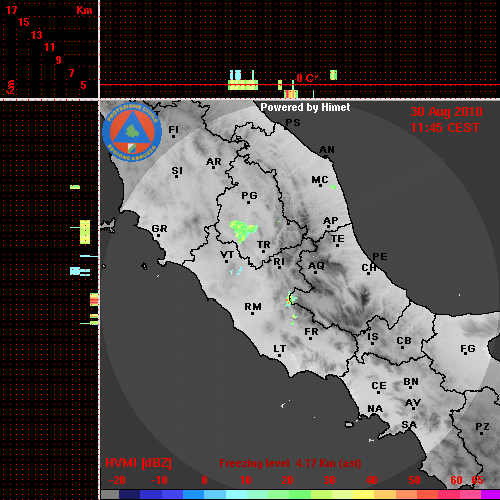Click the AP city label
Image resolution: width=500 pixels, height=500 pixels.
331,221
